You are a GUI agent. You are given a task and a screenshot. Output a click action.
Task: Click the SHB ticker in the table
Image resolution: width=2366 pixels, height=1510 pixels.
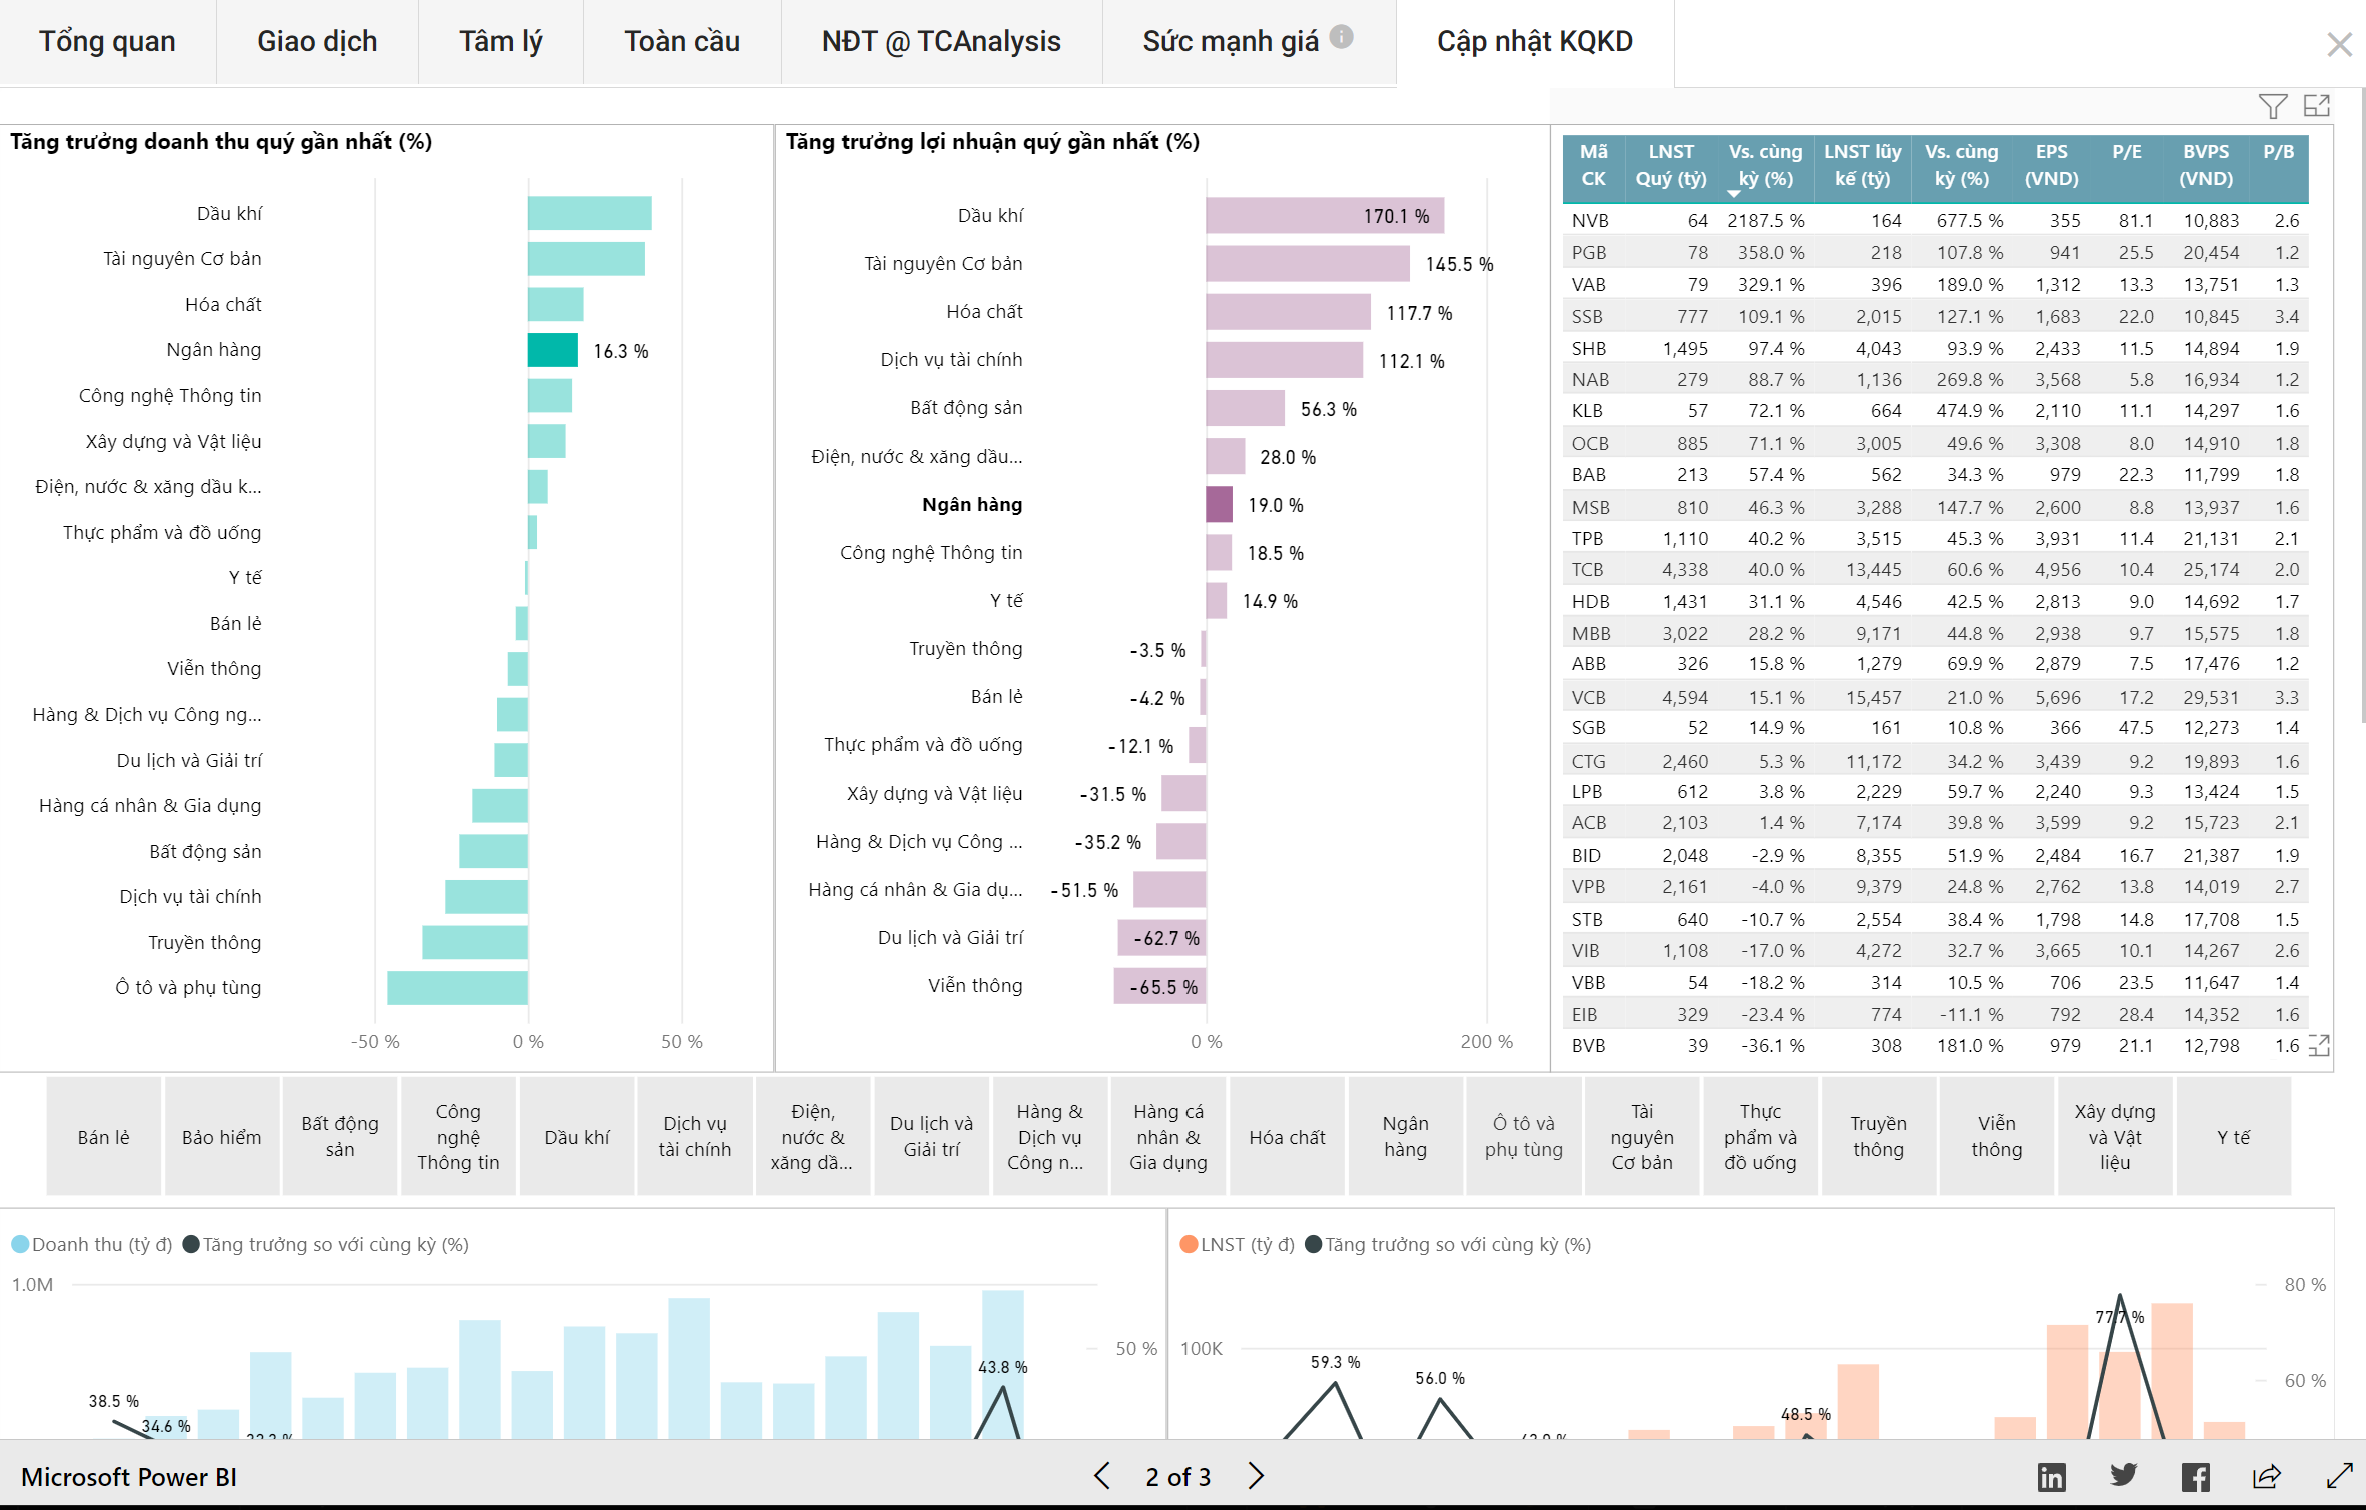[1588, 348]
